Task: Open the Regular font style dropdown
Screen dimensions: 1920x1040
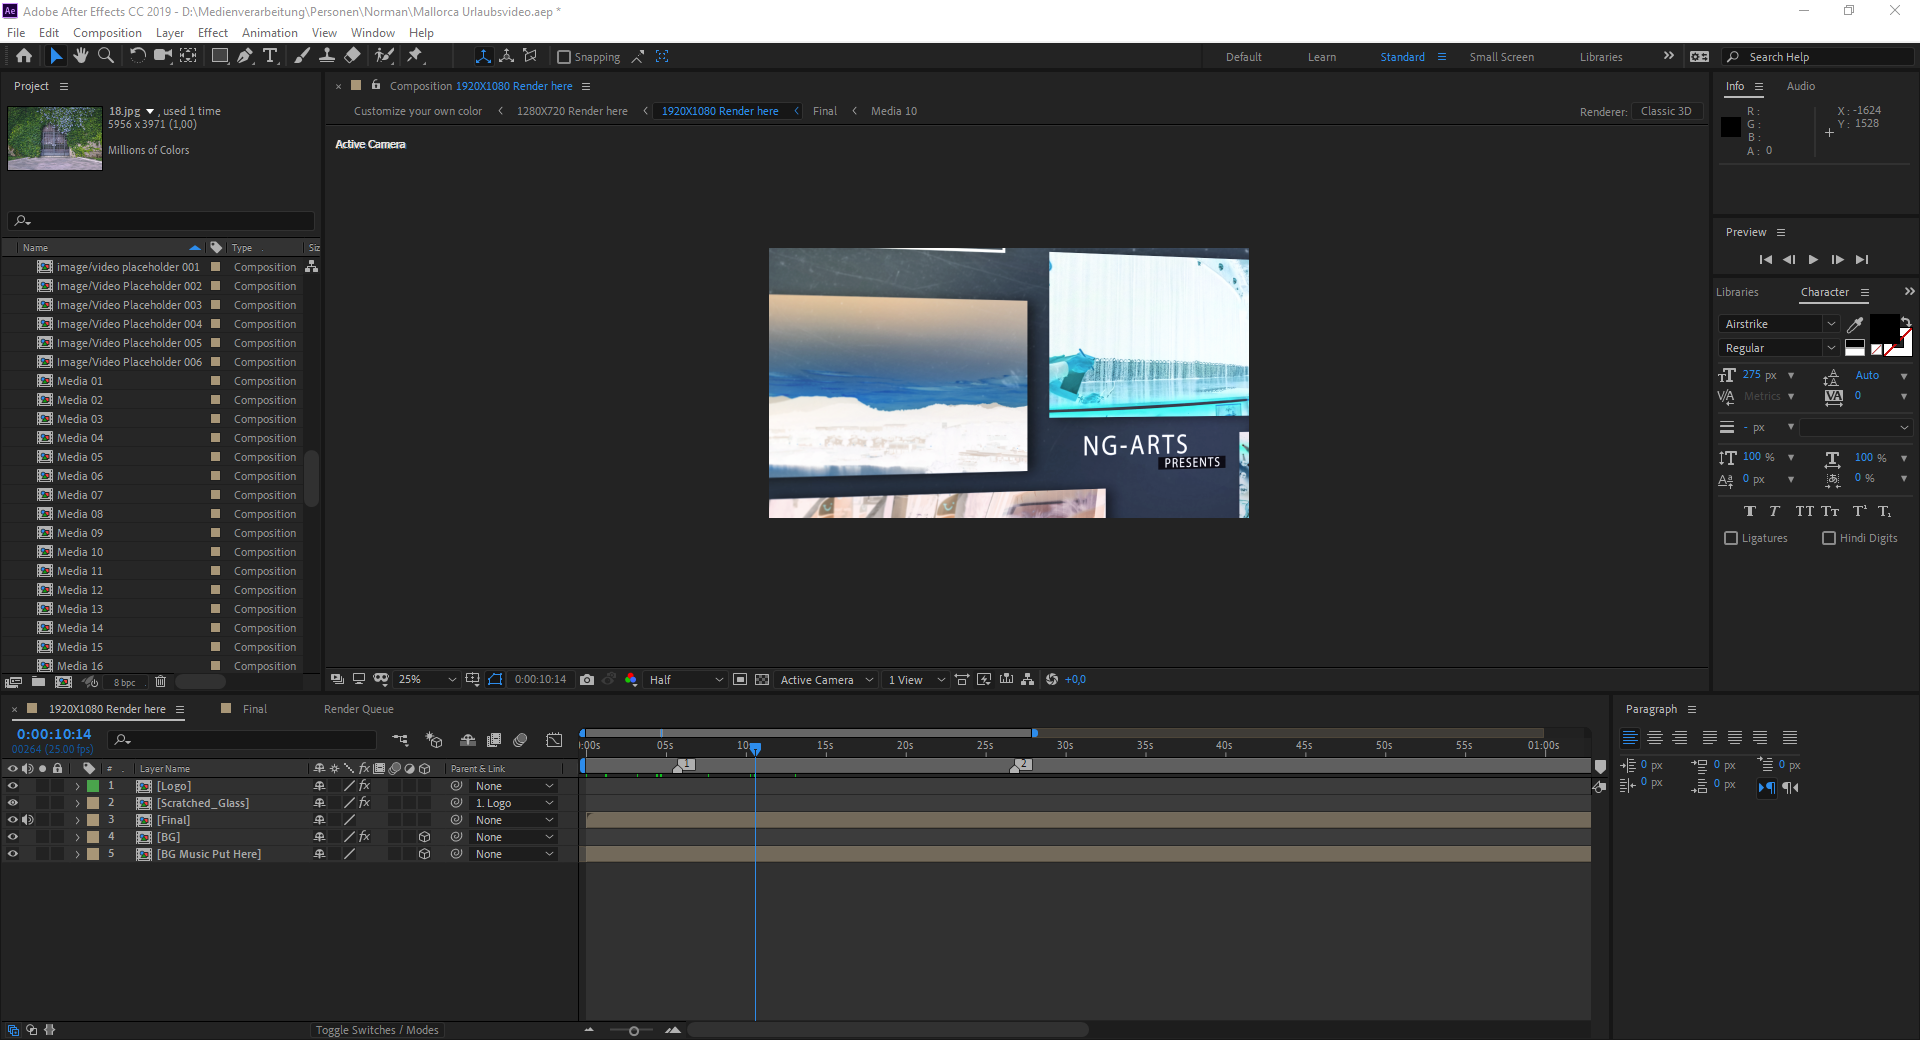Action: [1780, 348]
